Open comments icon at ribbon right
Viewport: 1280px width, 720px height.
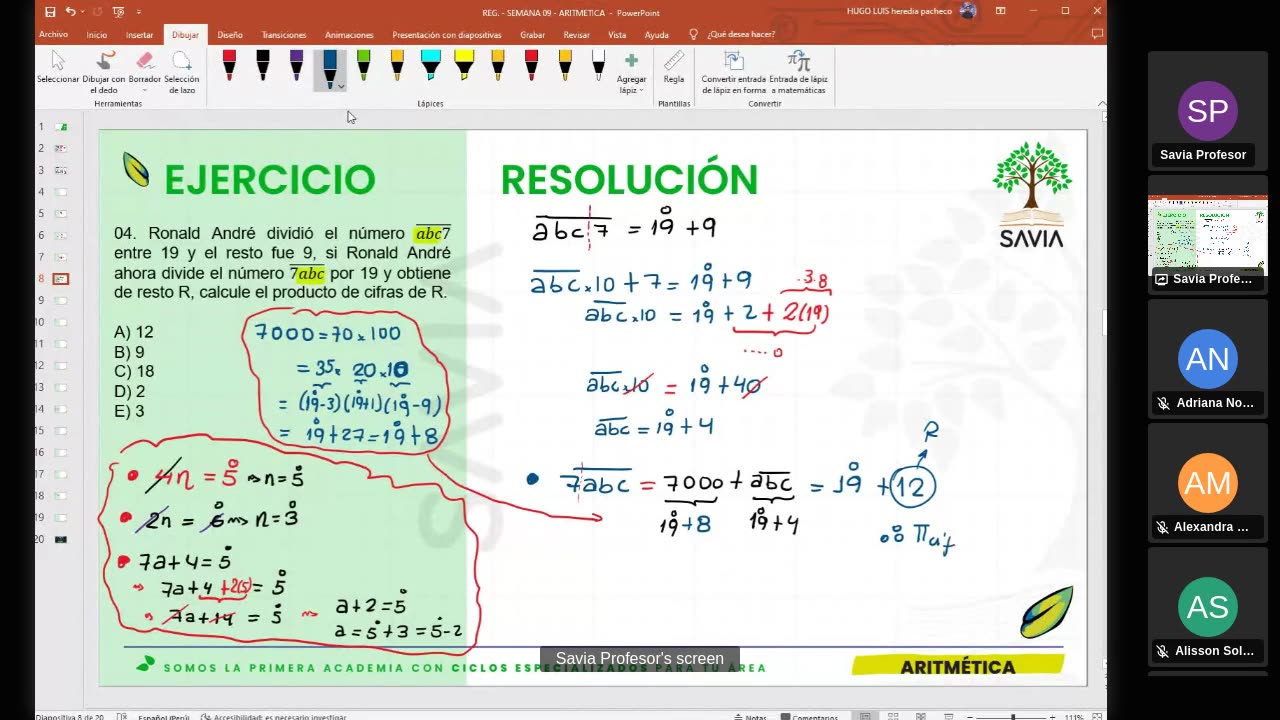click(1097, 34)
